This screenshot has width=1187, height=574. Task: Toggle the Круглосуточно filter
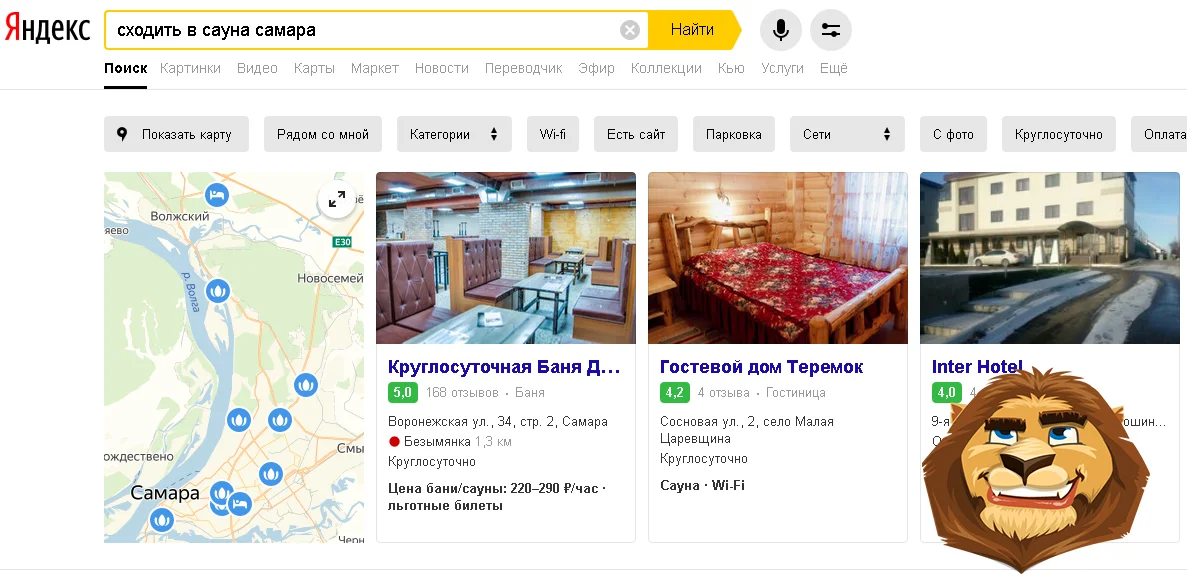pyautogui.click(x=1058, y=134)
